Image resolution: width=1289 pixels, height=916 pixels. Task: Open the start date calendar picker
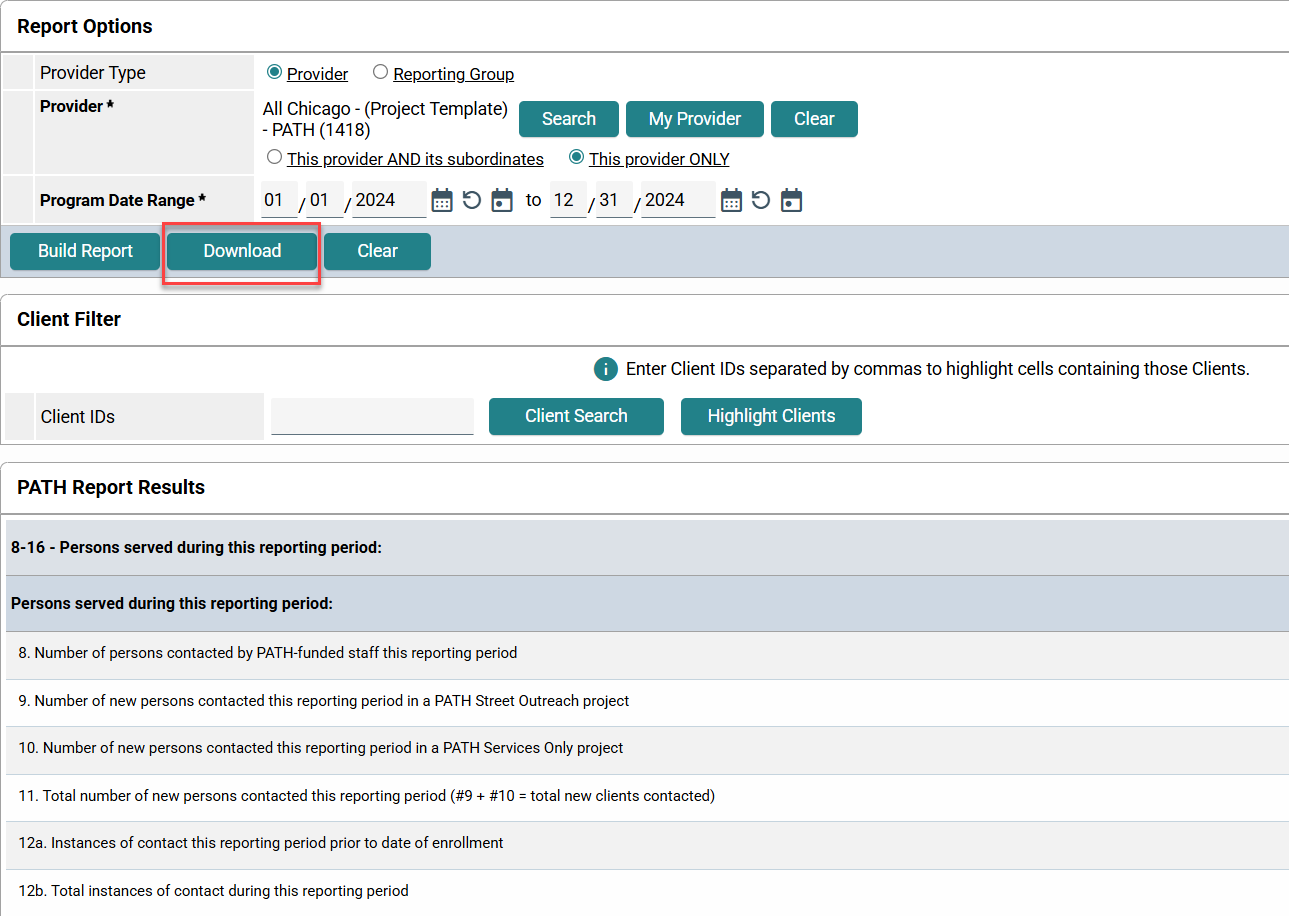[x=442, y=201]
